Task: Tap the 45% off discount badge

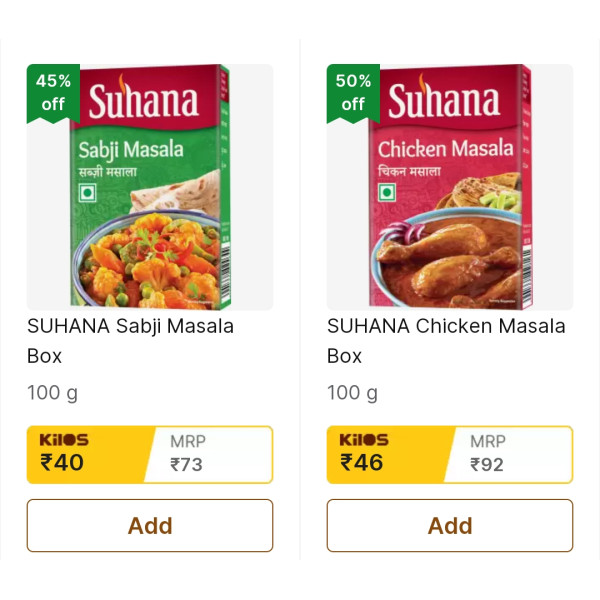Action: [x=53, y=93]
